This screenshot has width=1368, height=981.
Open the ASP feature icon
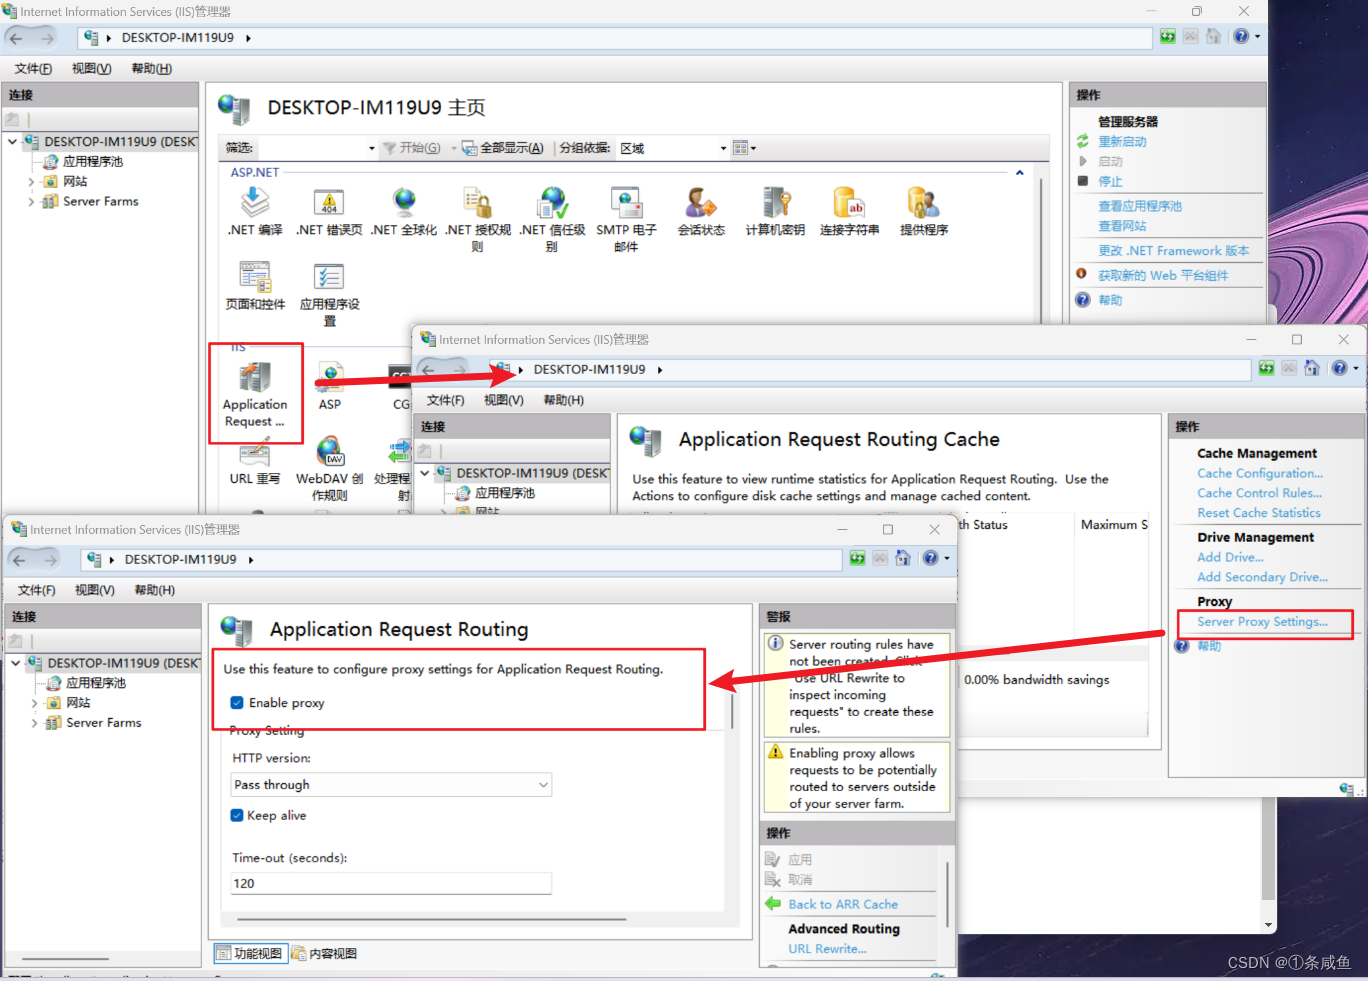point(330,378)
